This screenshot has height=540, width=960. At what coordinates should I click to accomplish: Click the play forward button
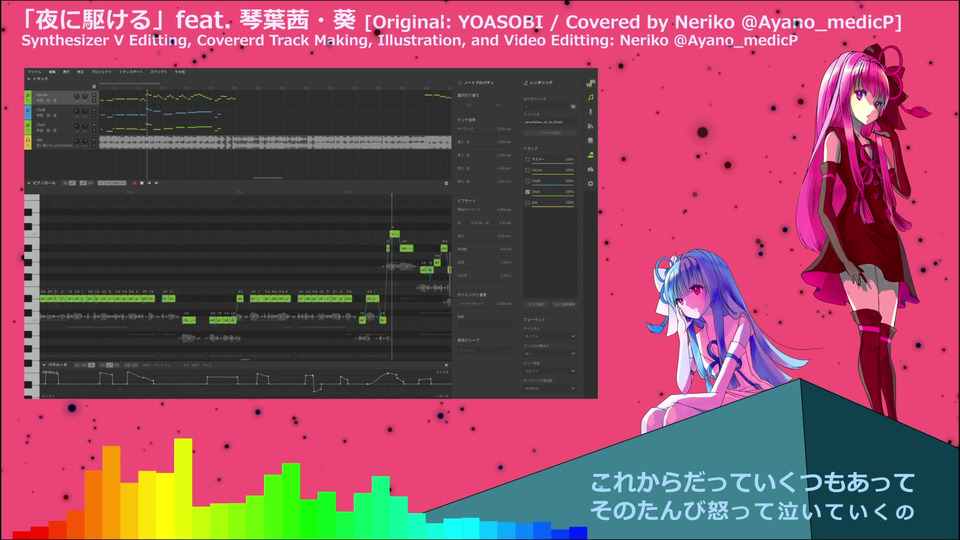pos(156,183)
